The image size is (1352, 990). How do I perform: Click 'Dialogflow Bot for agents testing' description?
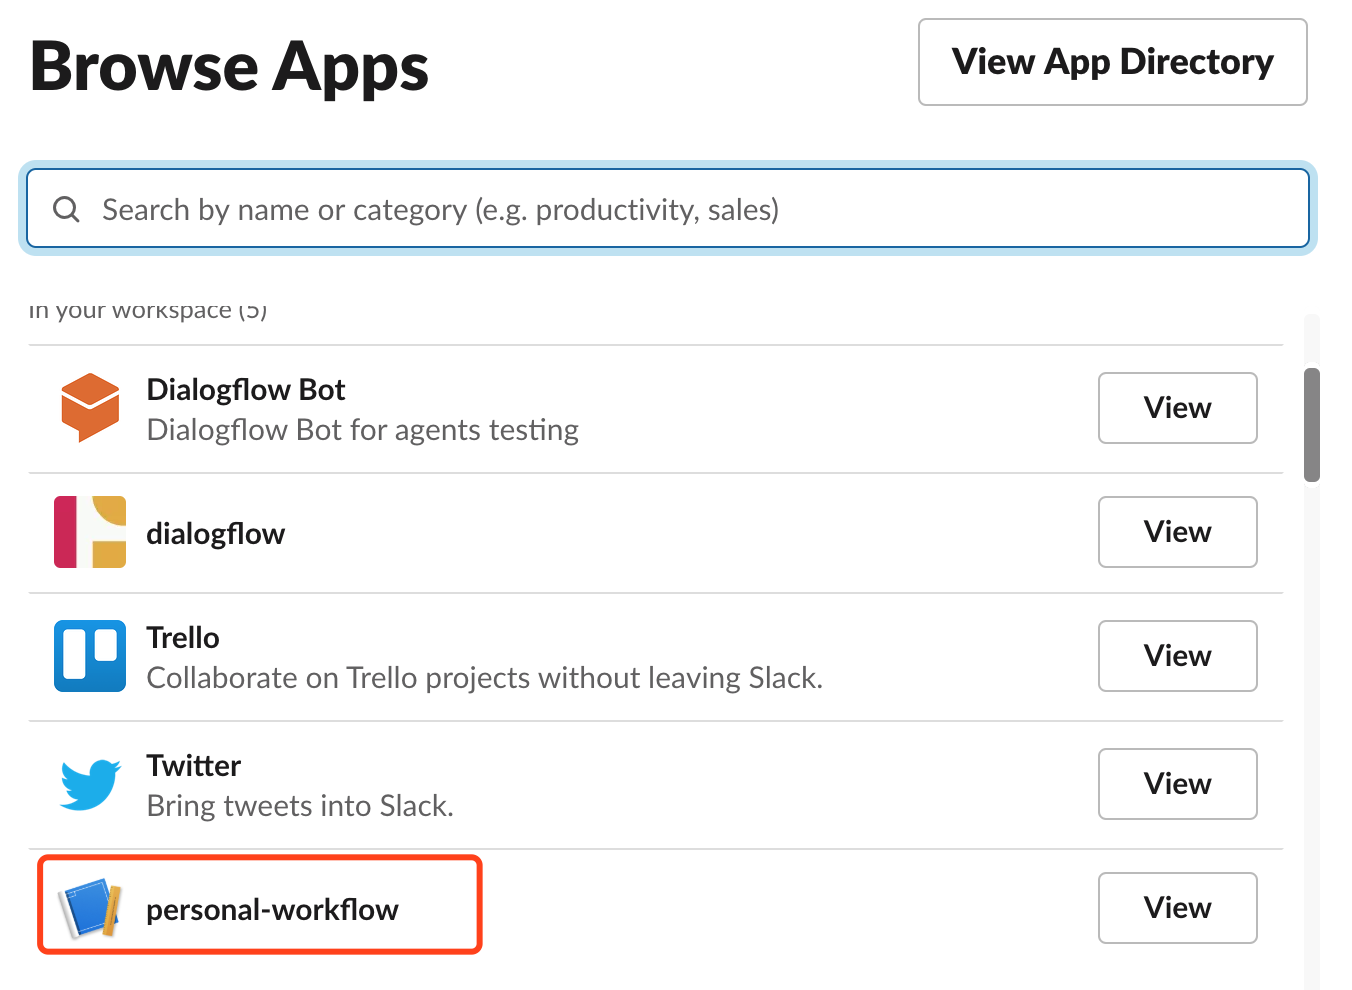pos(363,430)
